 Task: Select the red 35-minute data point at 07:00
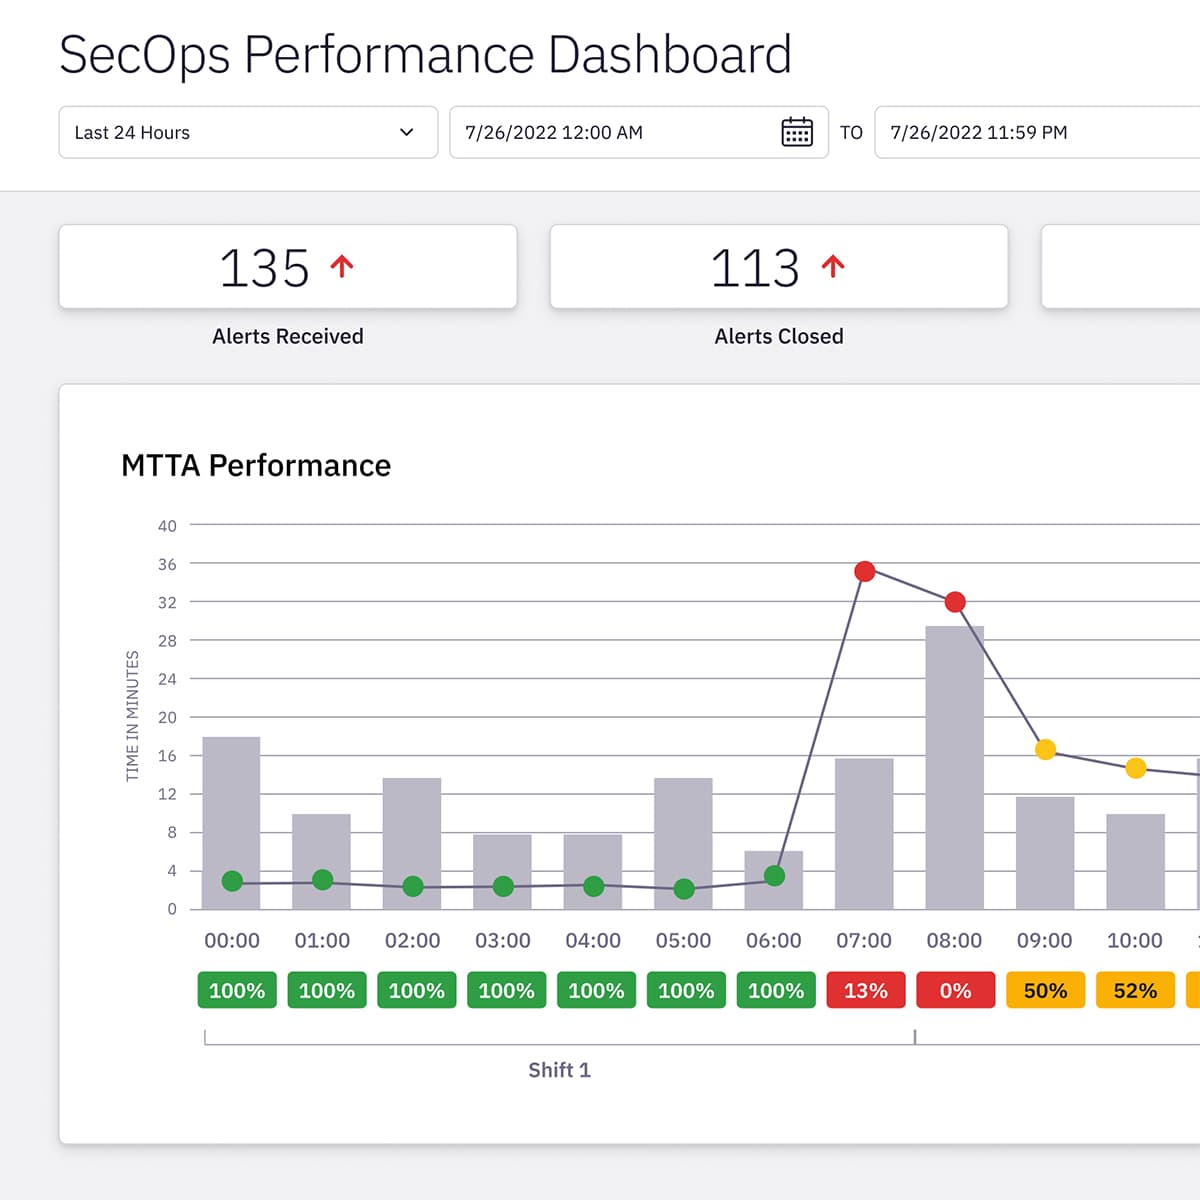865,571
